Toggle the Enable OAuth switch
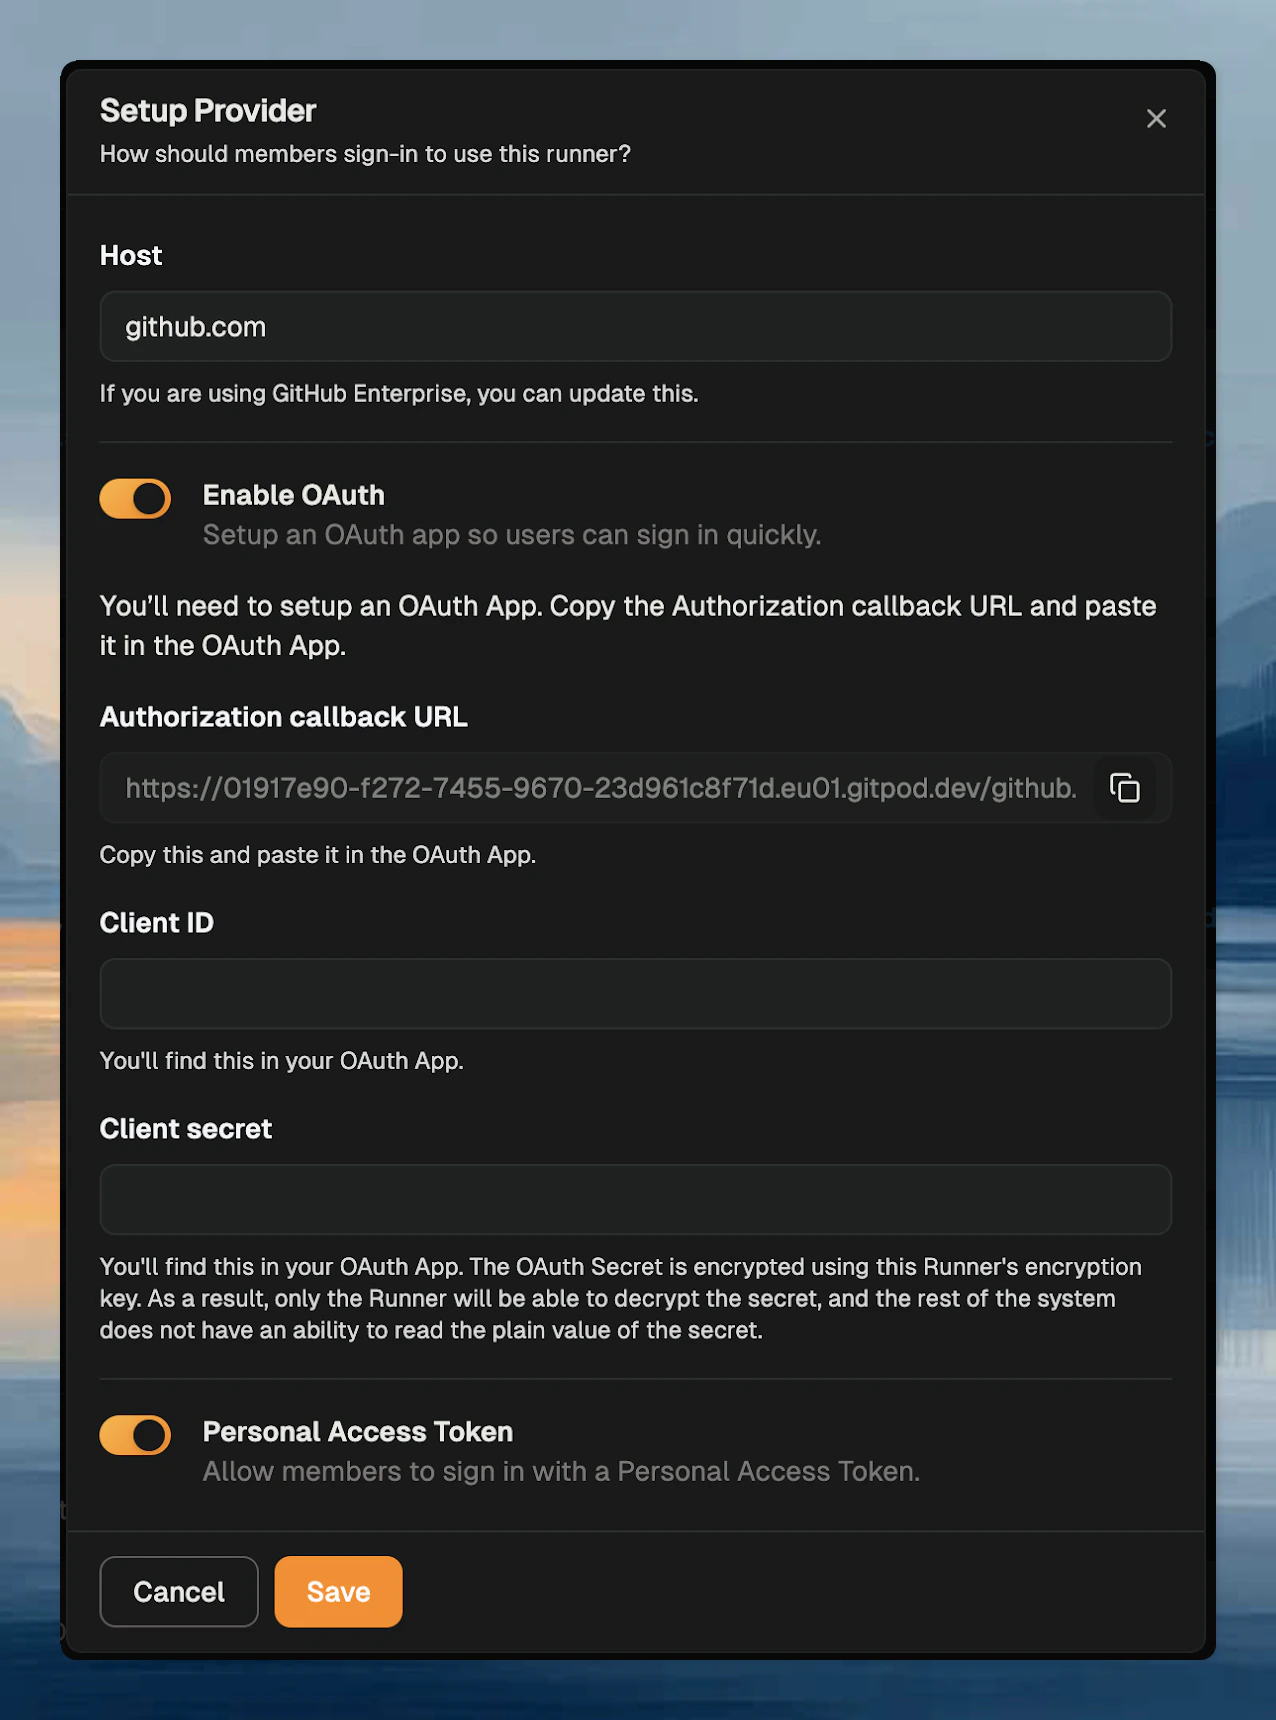Viewport: 1276px width, 1720px height. tap(135, 498)
